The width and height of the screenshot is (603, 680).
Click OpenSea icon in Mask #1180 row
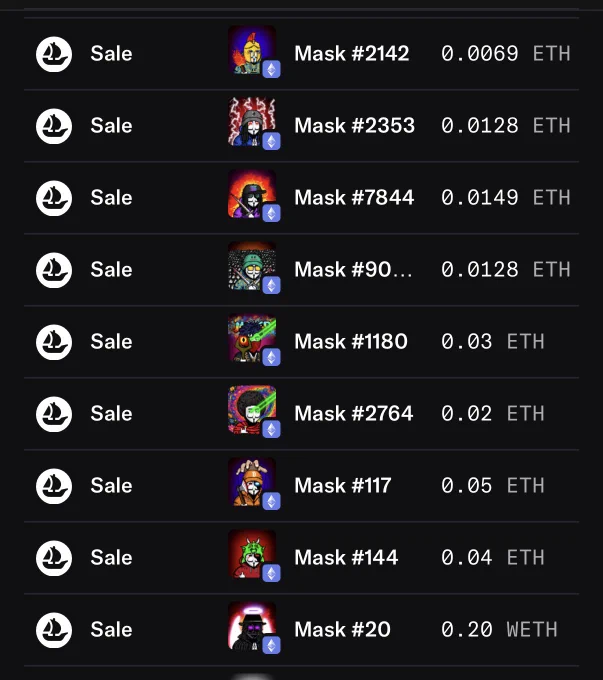click(x=54, y=342)
